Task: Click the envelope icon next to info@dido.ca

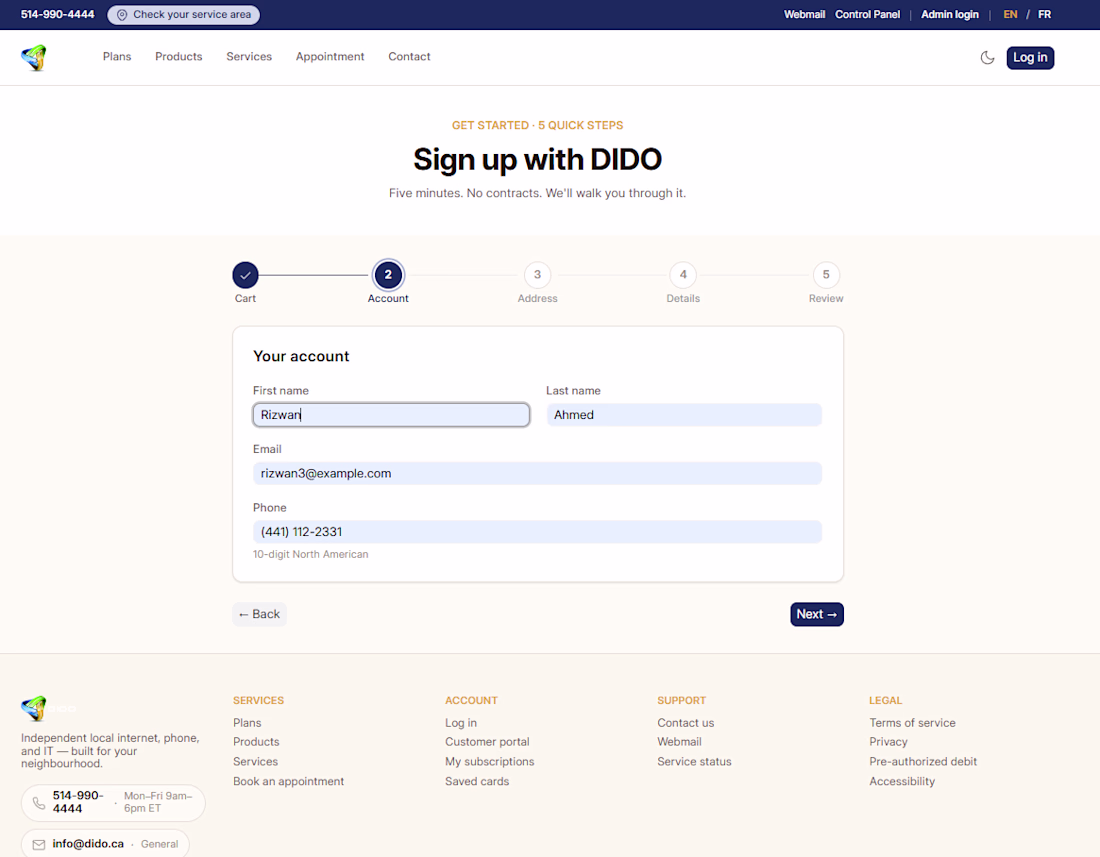Action: pyautogui.click(x=39, y=844)
